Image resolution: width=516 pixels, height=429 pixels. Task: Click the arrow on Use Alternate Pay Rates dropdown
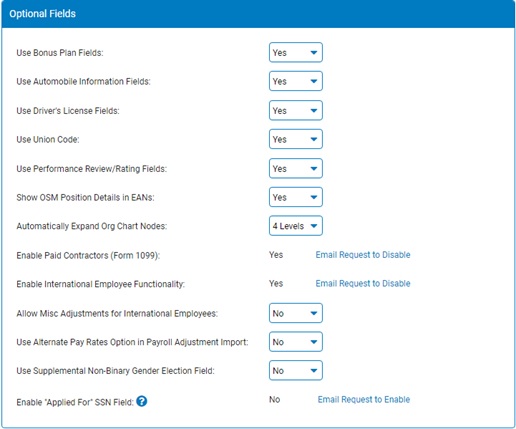[x=314, y=342]
